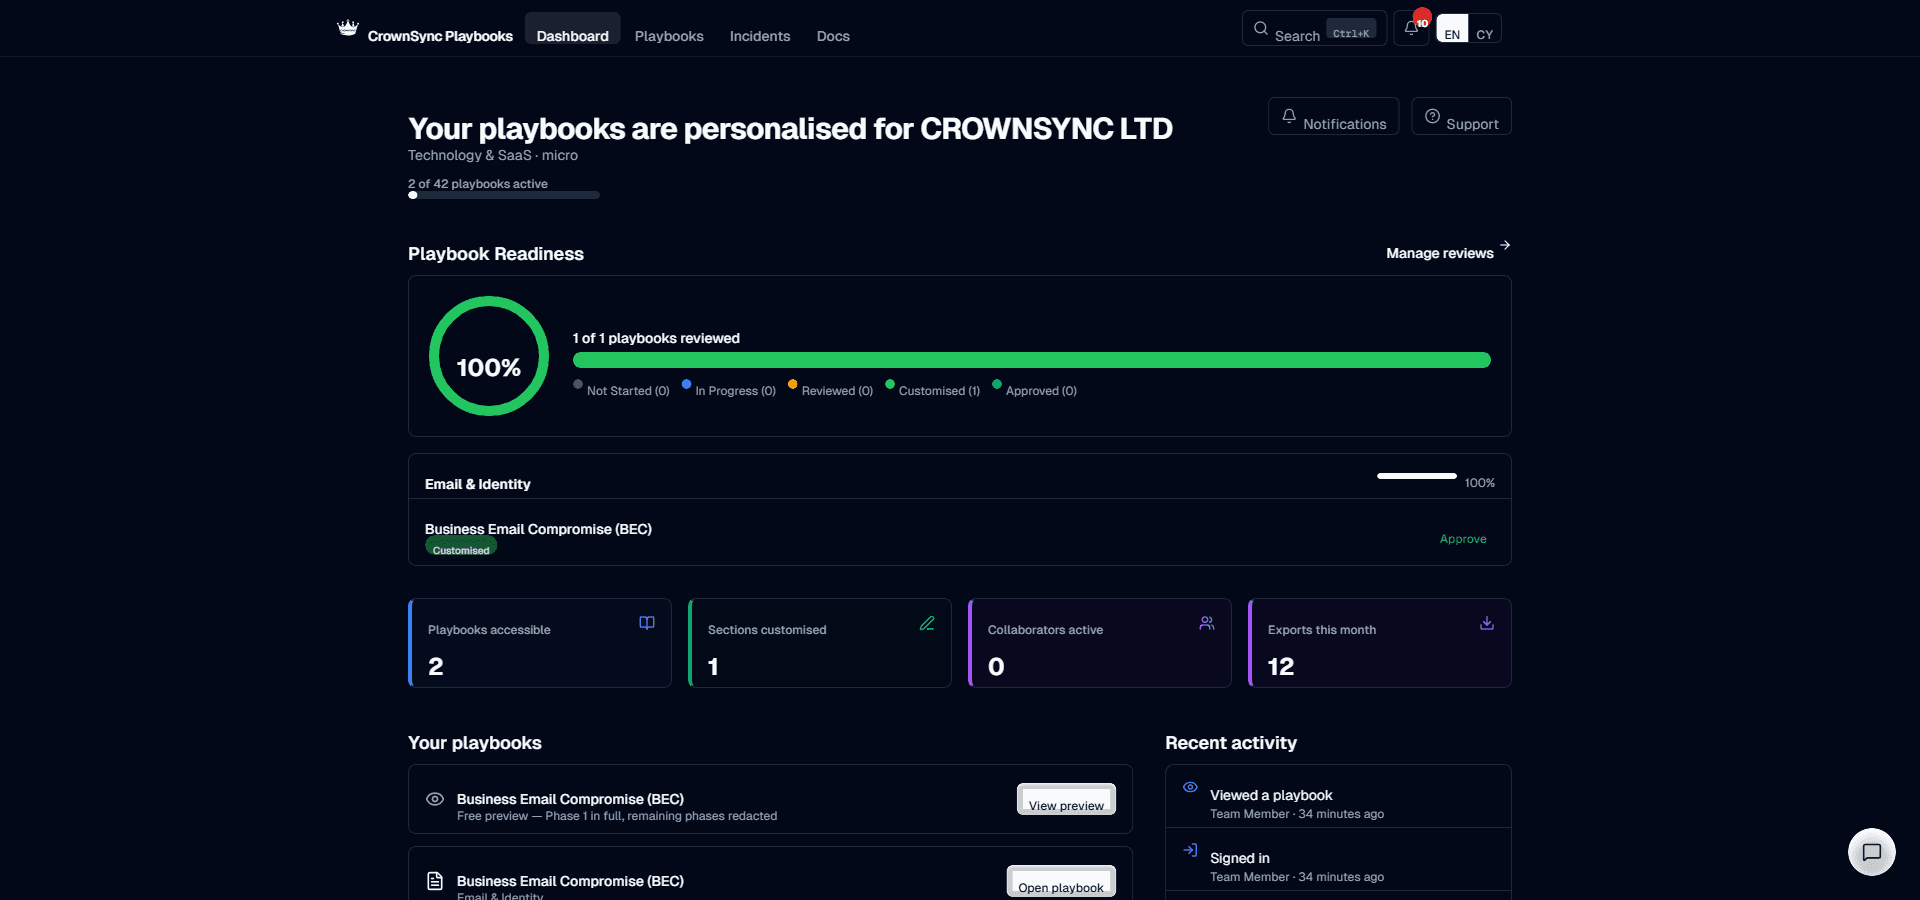
Task: Click the View preview button
Action: click(1066, 799)
